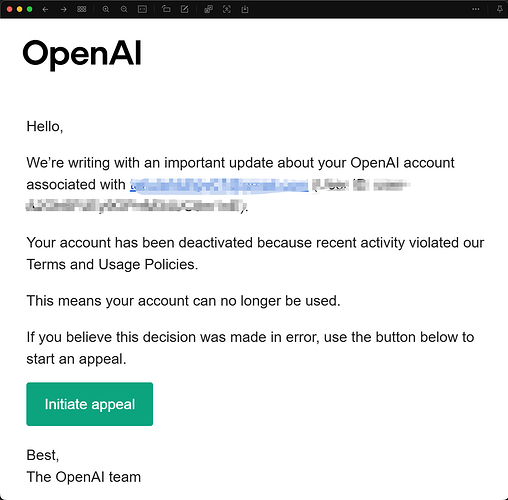Viewport: 508px width, 500px height.
Task: Click the Initiate appeal button
Action: [90, 404]
